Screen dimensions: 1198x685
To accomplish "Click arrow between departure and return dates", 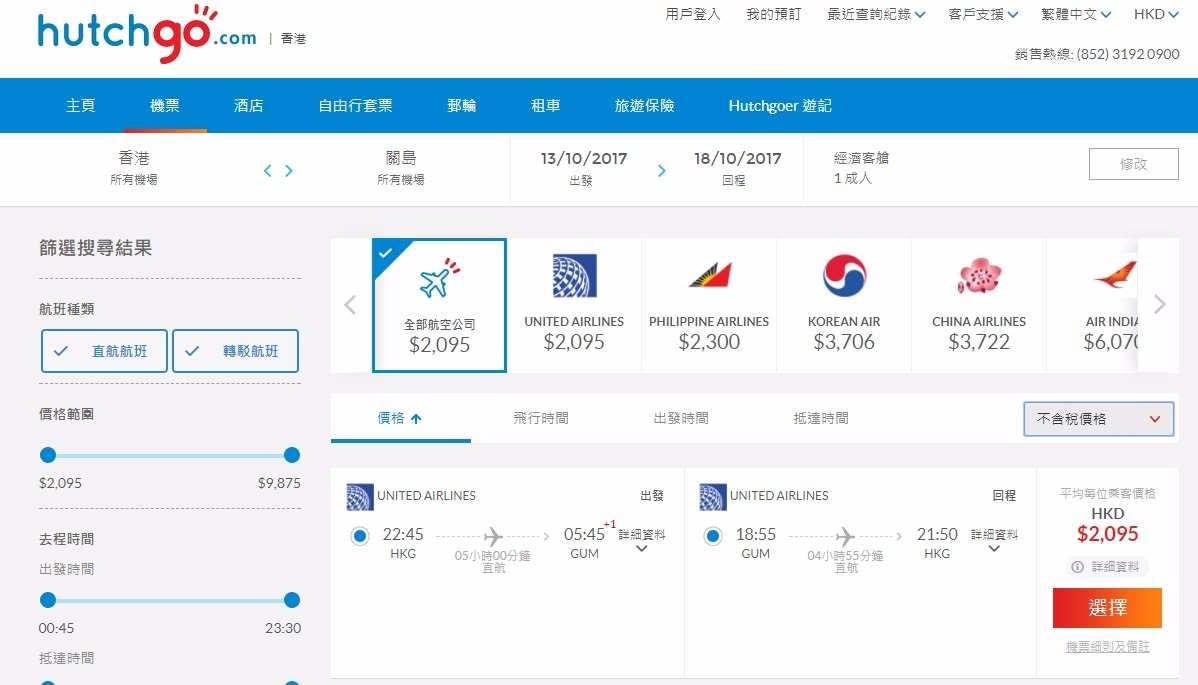I will 662,170.
